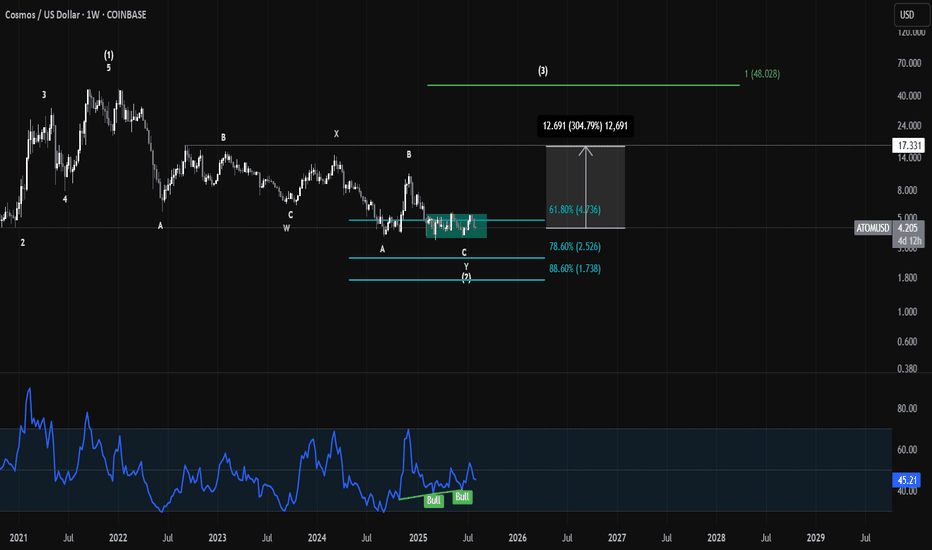Open the USD currency selector

(x=908, y=14)
